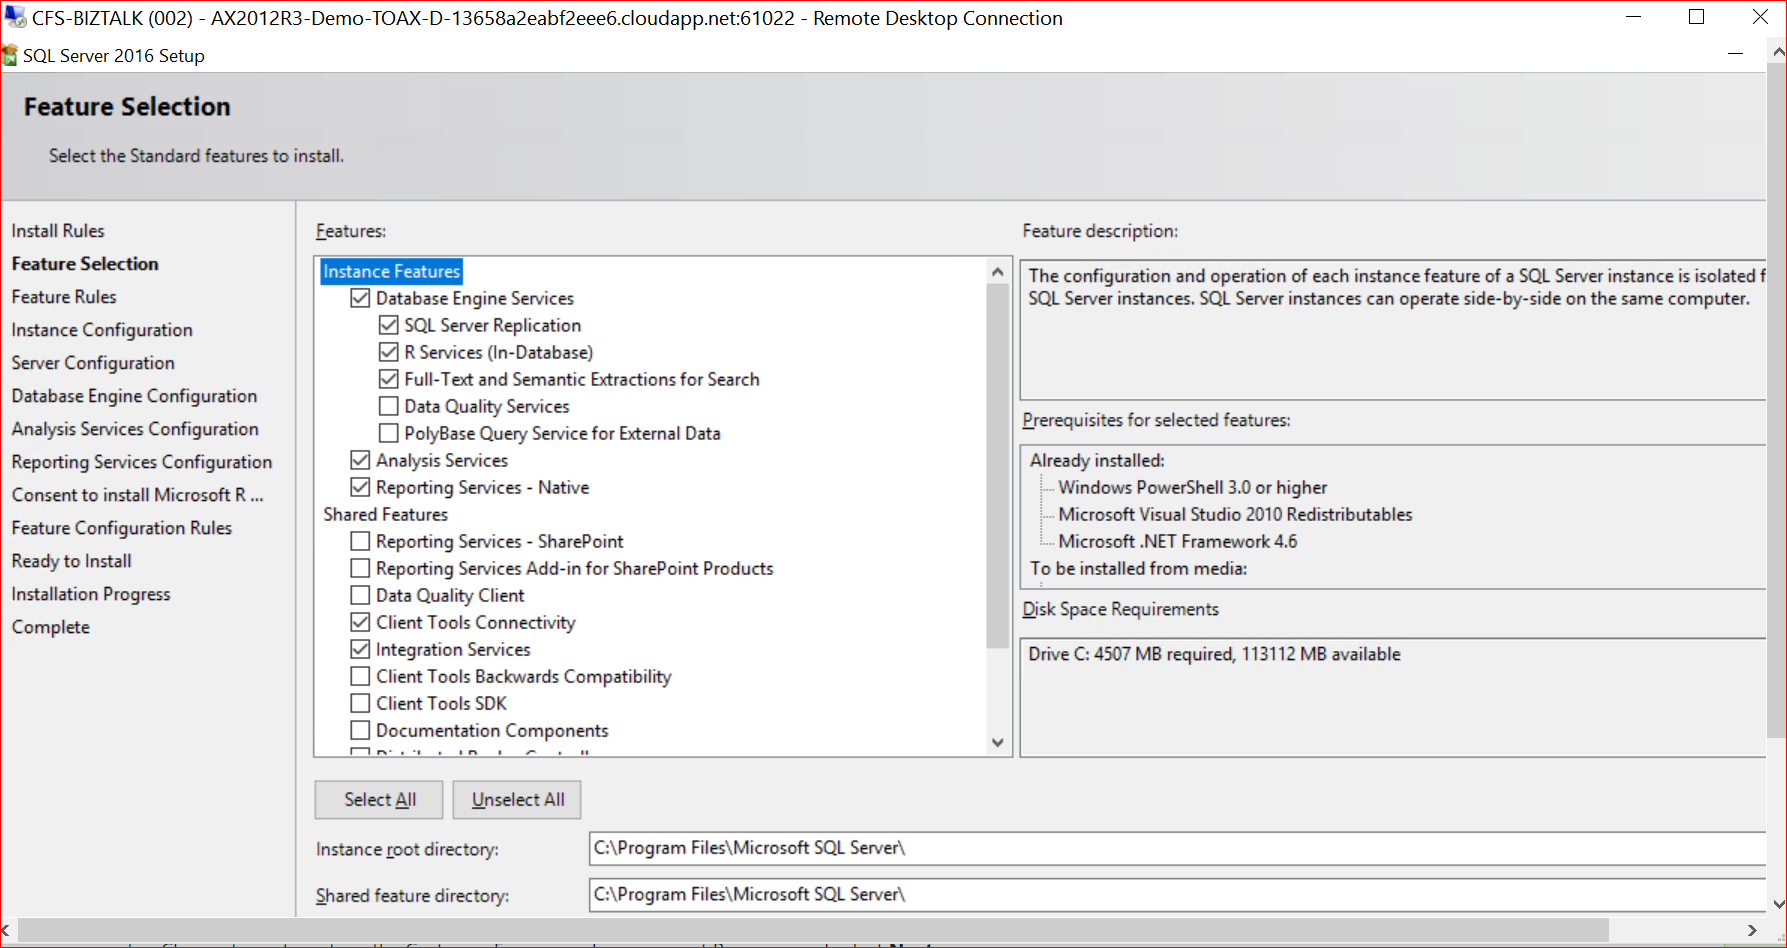
Task: Open the Feature Rules step in sidebar
Action: 64,297
